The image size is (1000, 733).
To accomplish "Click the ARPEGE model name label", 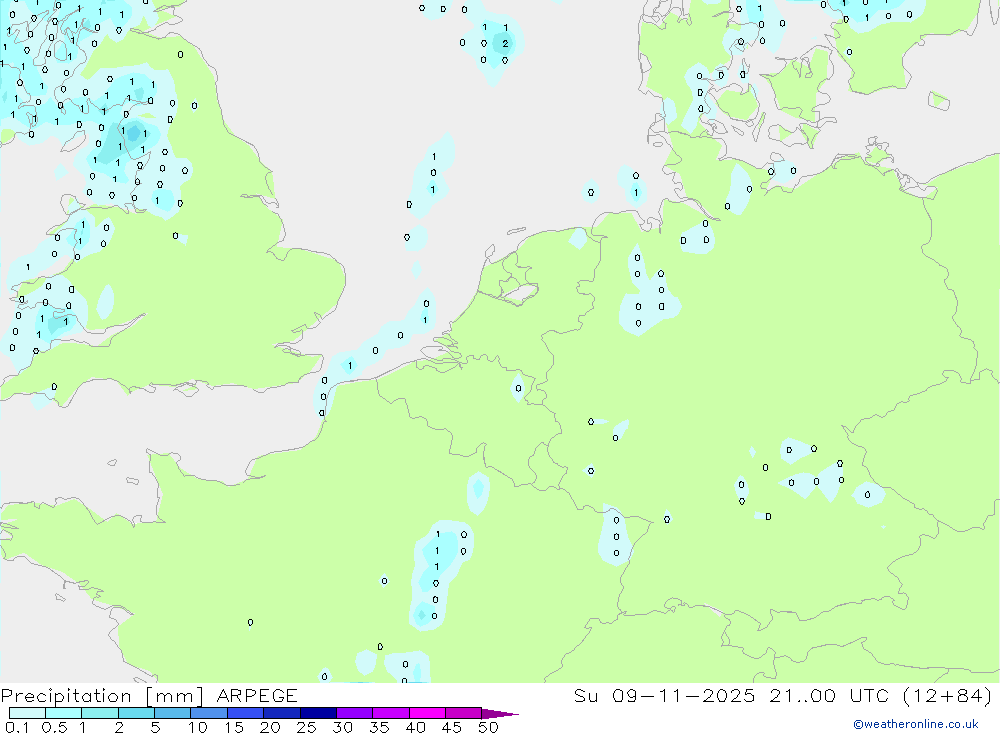I will tap(257, 696).
